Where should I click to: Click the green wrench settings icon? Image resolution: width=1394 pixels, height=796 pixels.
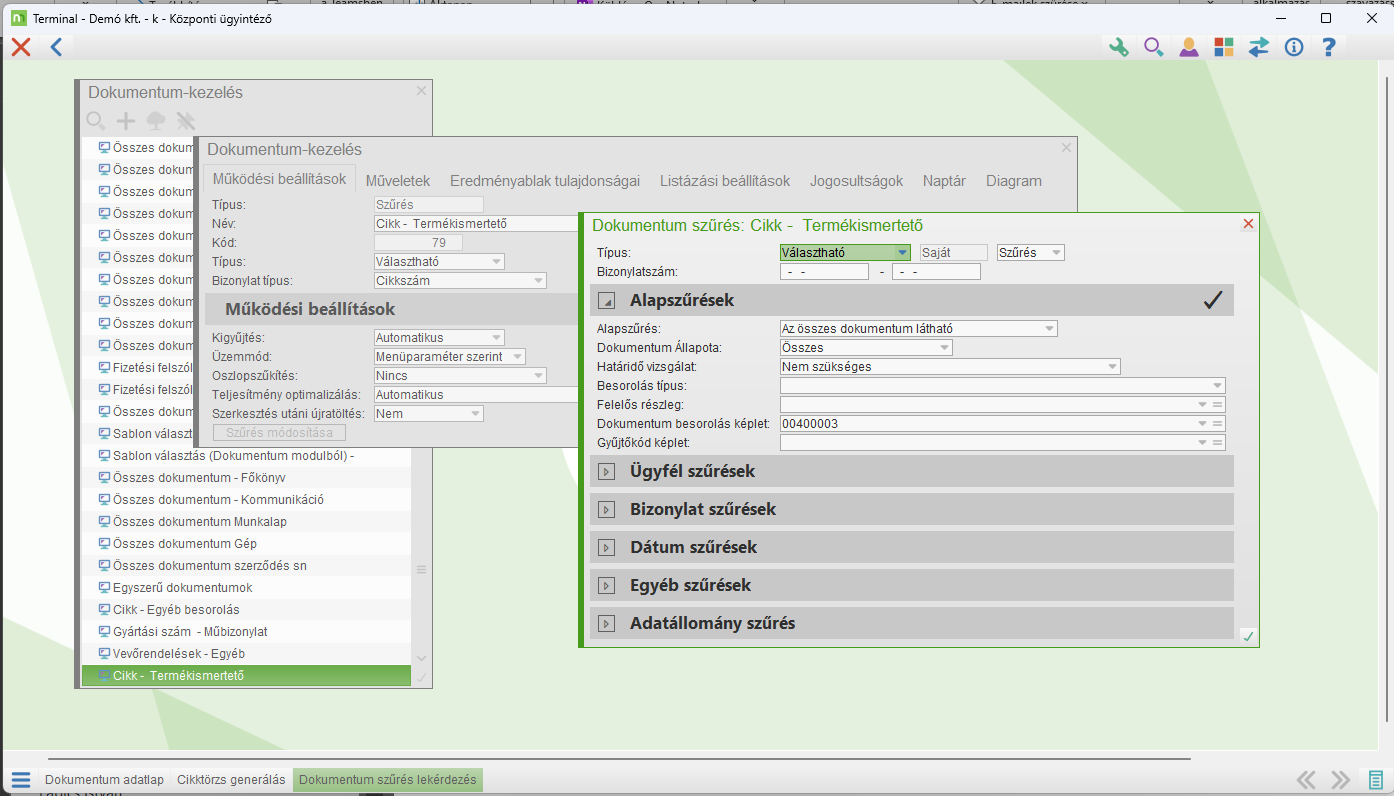tap(1119, 47)
